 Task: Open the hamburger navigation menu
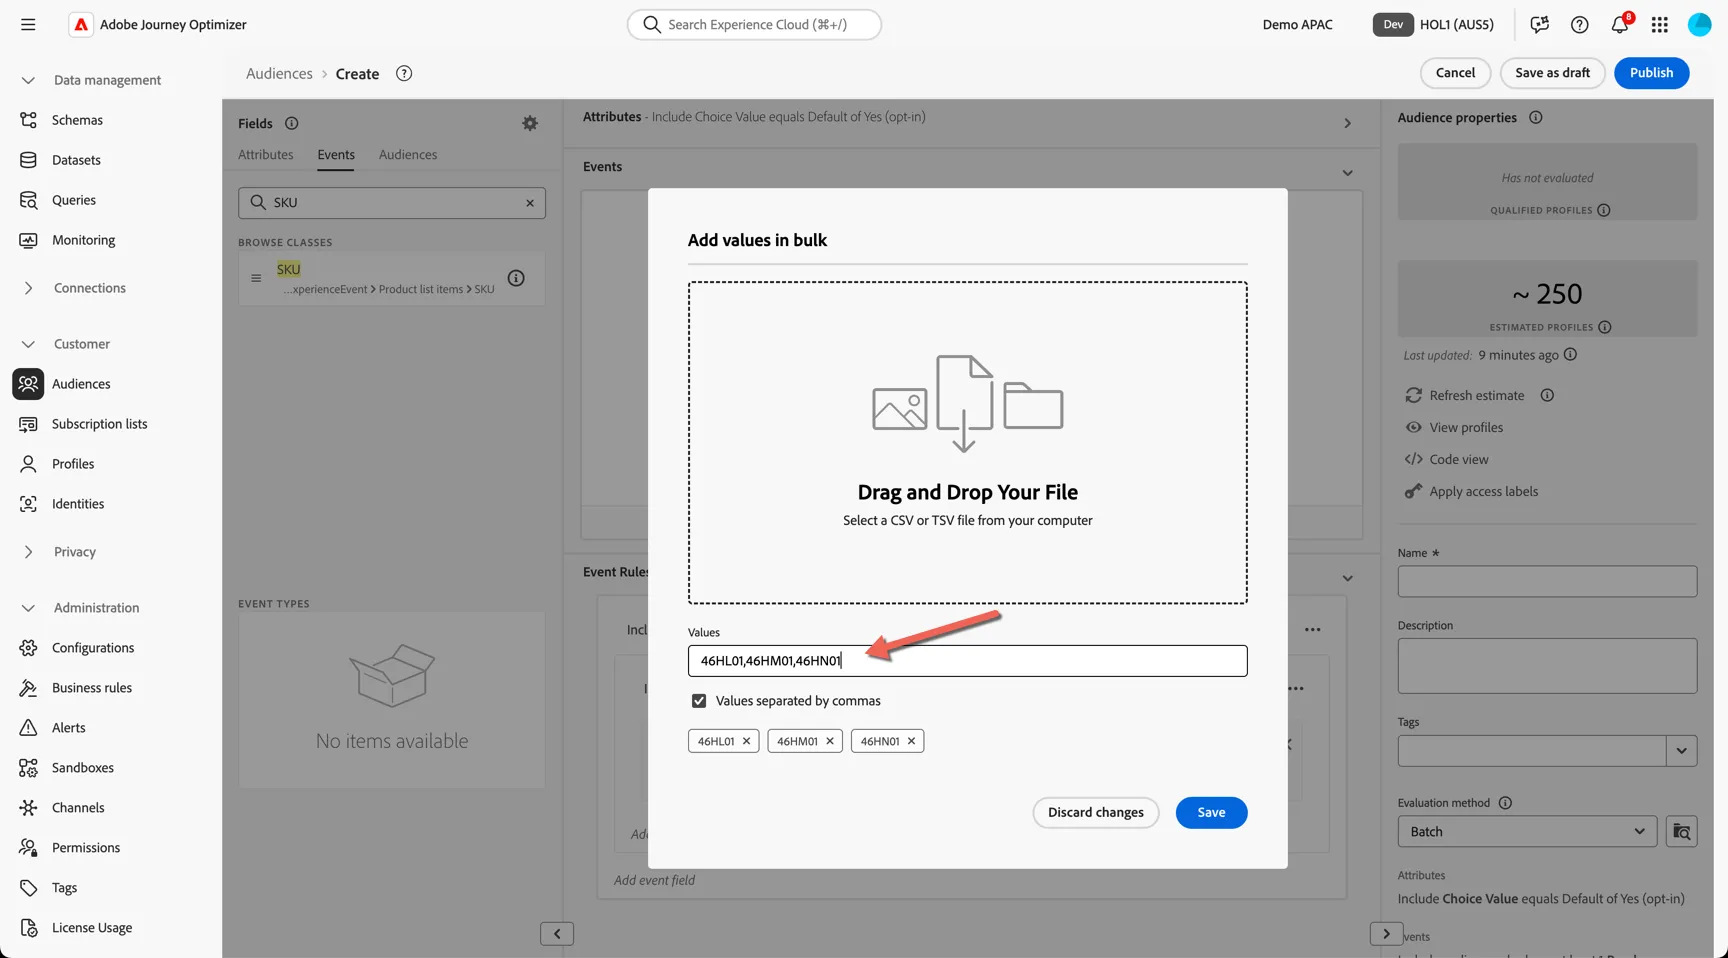(28, 24)
